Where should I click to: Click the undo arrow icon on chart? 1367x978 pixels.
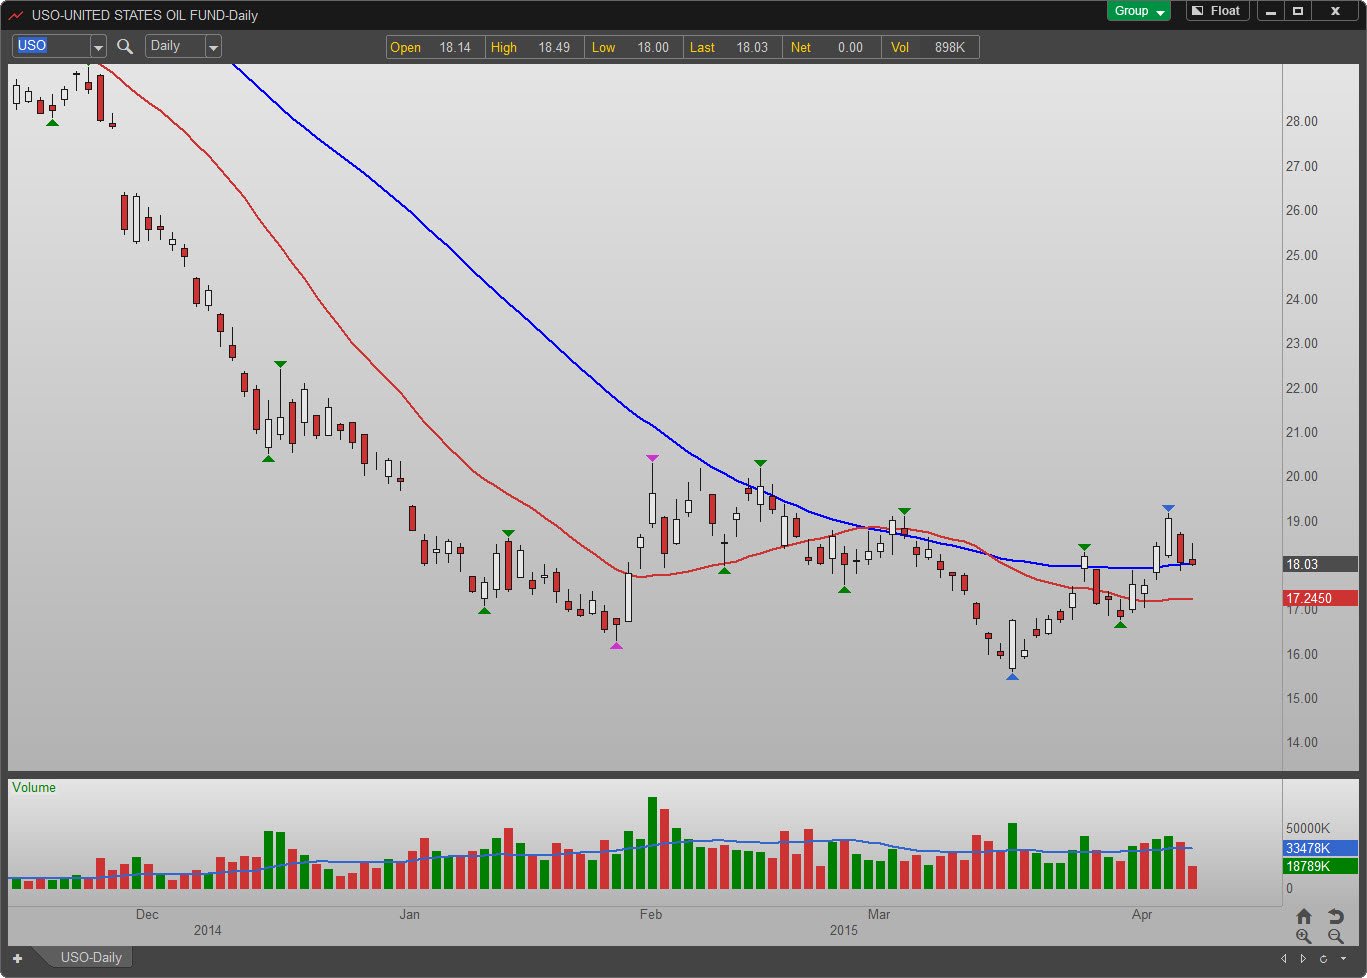1335,916
